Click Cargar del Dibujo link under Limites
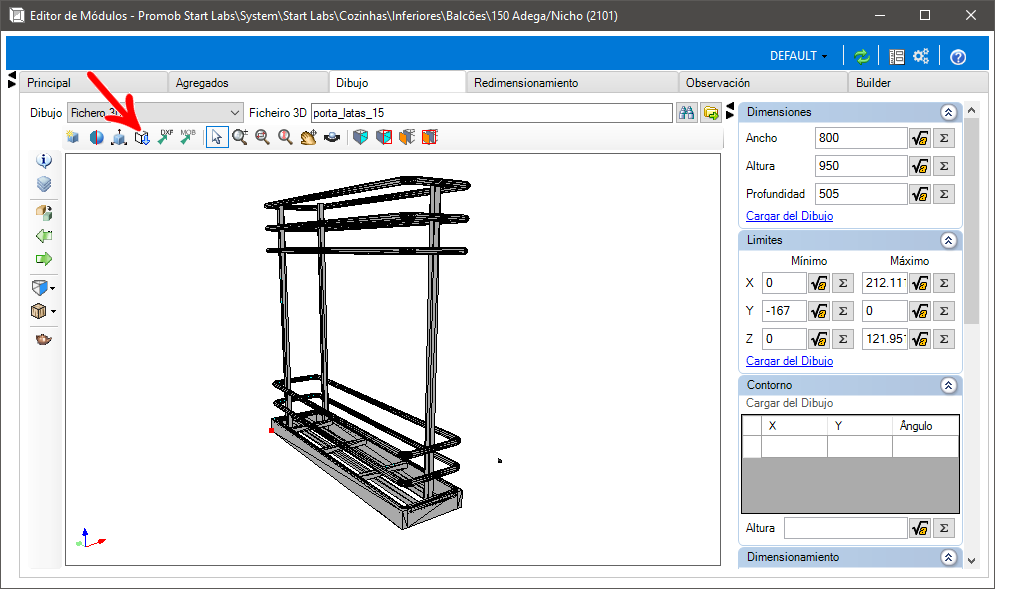This screenshot has width=1032, height=602. [789, 361]
